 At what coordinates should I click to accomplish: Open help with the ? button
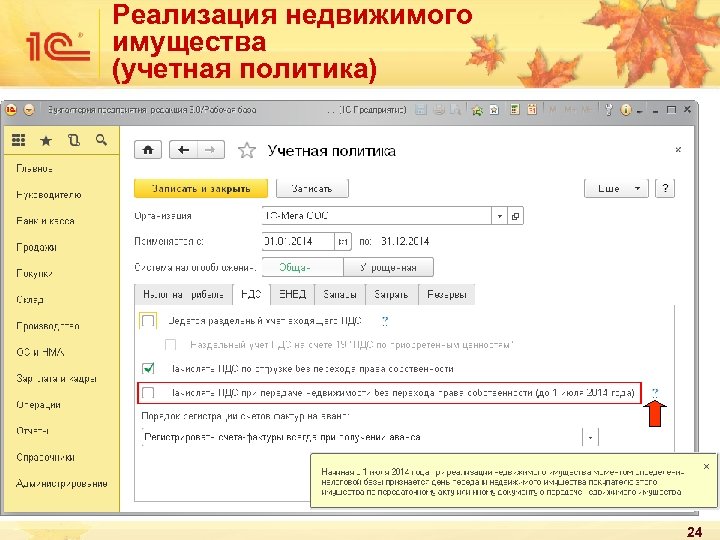(x=665, y=188)
